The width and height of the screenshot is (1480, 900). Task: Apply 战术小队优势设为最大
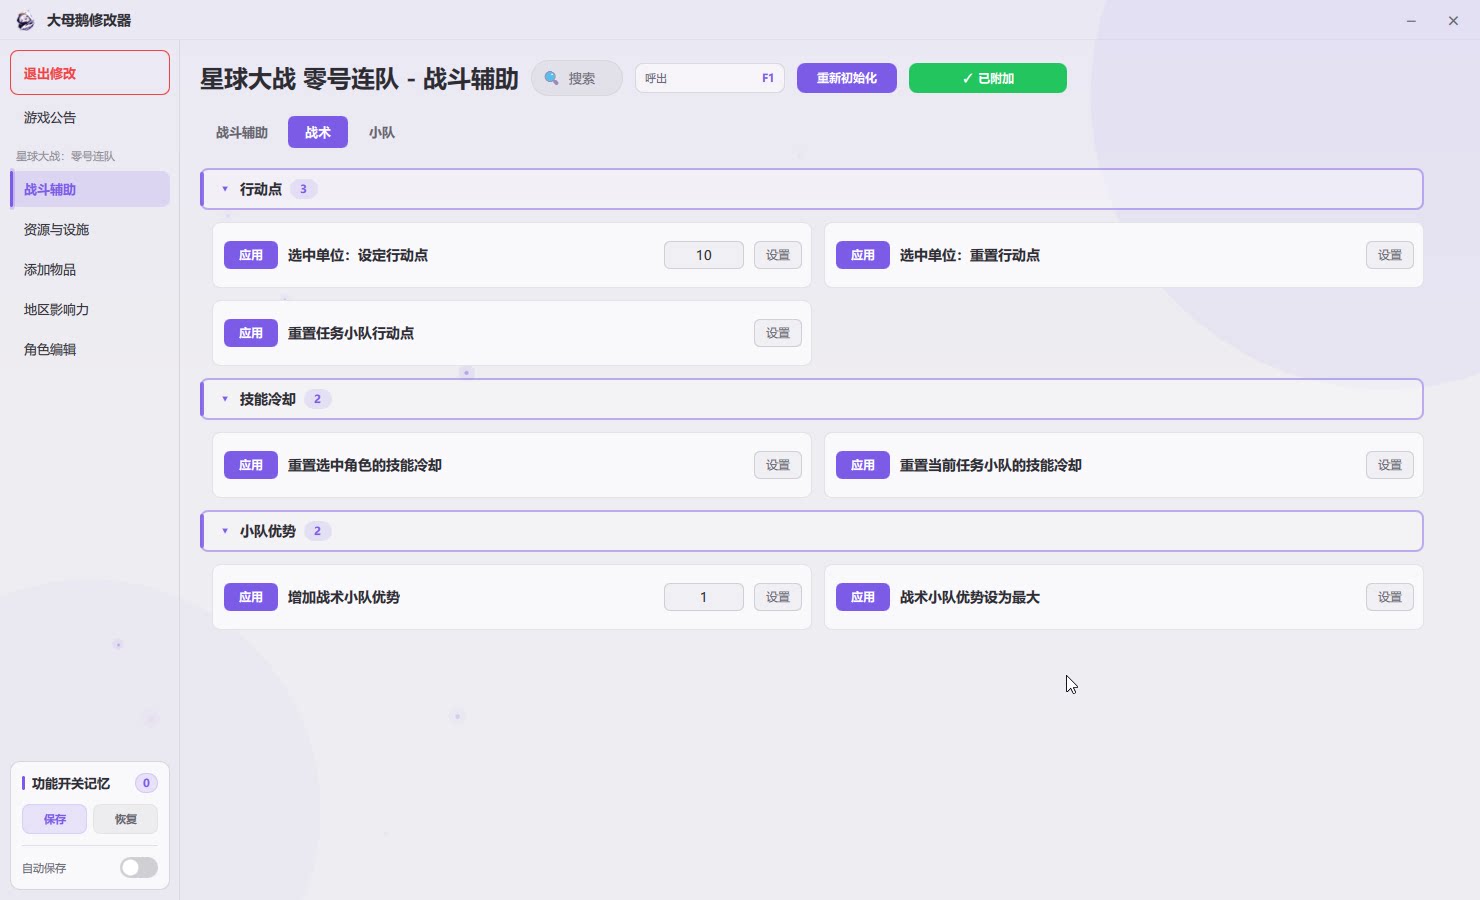pyautogui.click(x=863, y=597)
